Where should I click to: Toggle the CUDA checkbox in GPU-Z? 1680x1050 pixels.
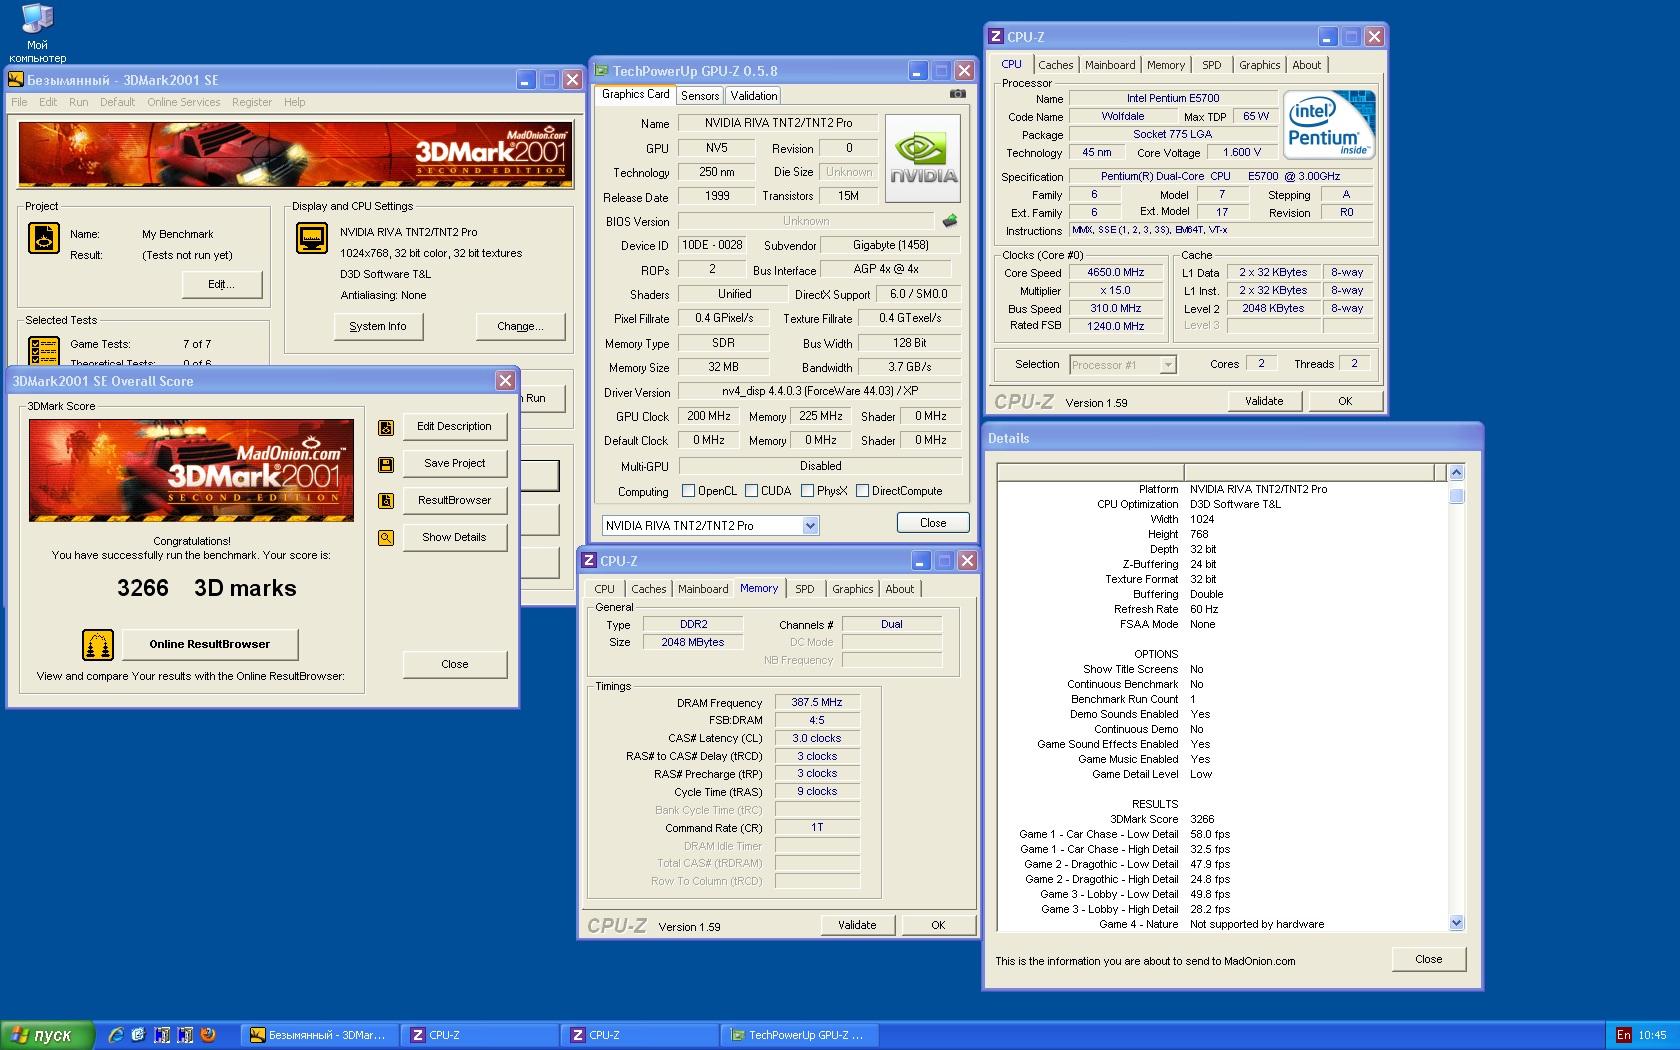click(751, 491)
